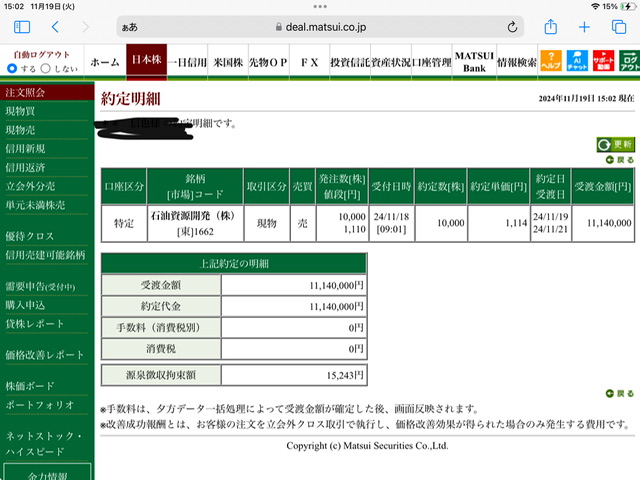Image resolution: width=640 pixels, height=480 pixels.
Task: Click the three-dots multitasking icon at top
Action: 320,7
